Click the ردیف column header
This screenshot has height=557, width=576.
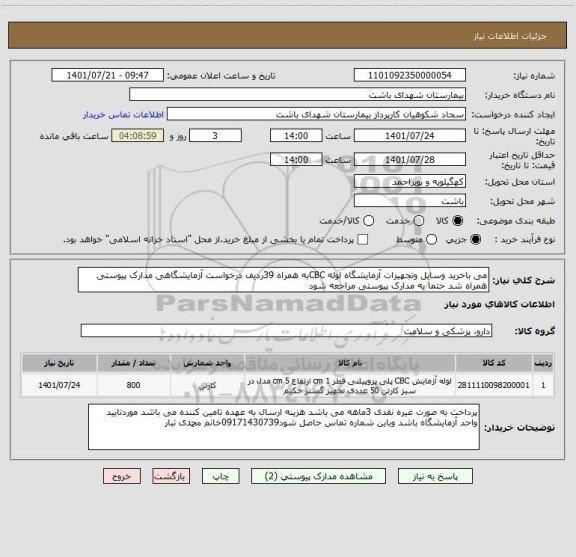coord(543,363)
